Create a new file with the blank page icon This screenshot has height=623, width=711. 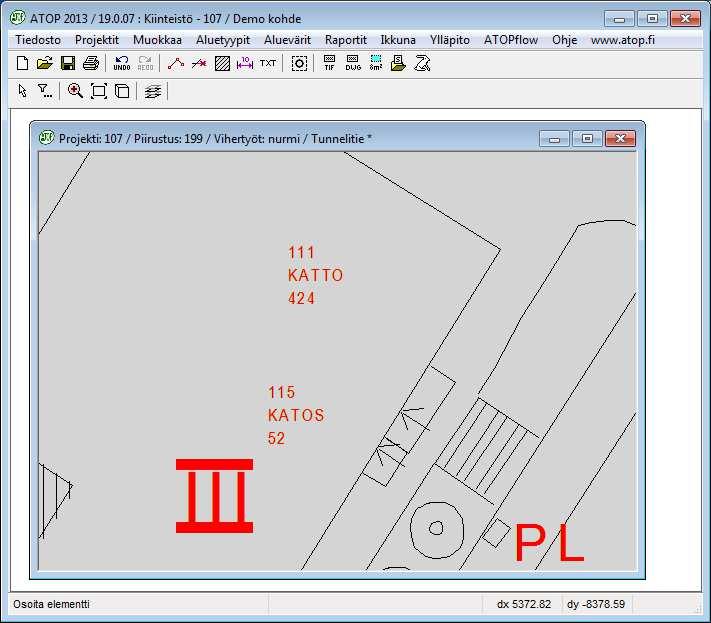22,63
